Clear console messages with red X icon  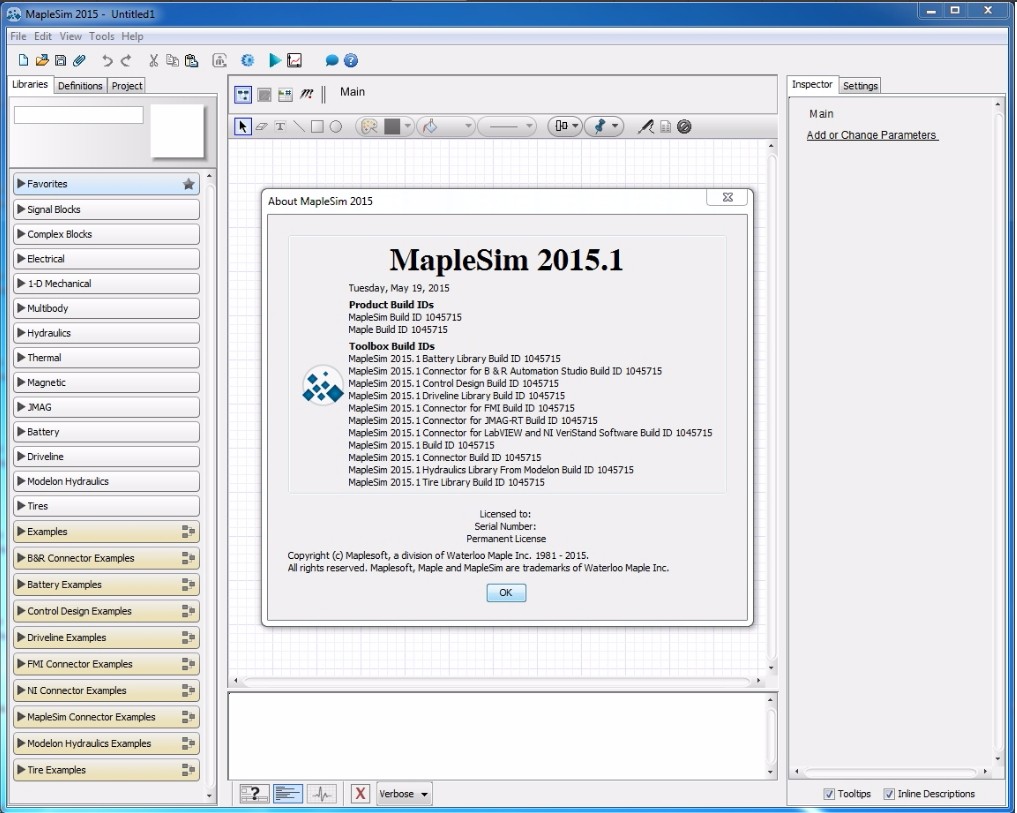[359, 792]
